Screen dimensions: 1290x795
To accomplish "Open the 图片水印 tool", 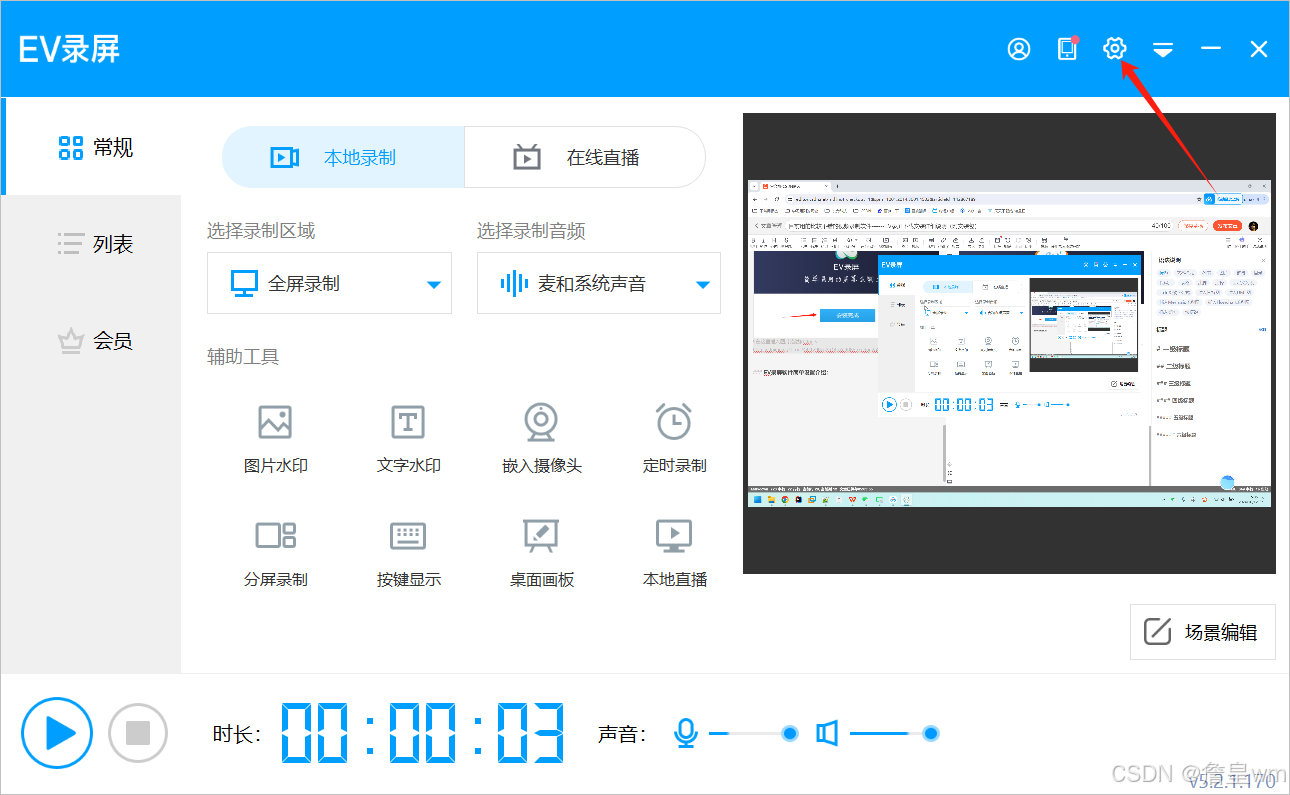I will click(275, 438).
